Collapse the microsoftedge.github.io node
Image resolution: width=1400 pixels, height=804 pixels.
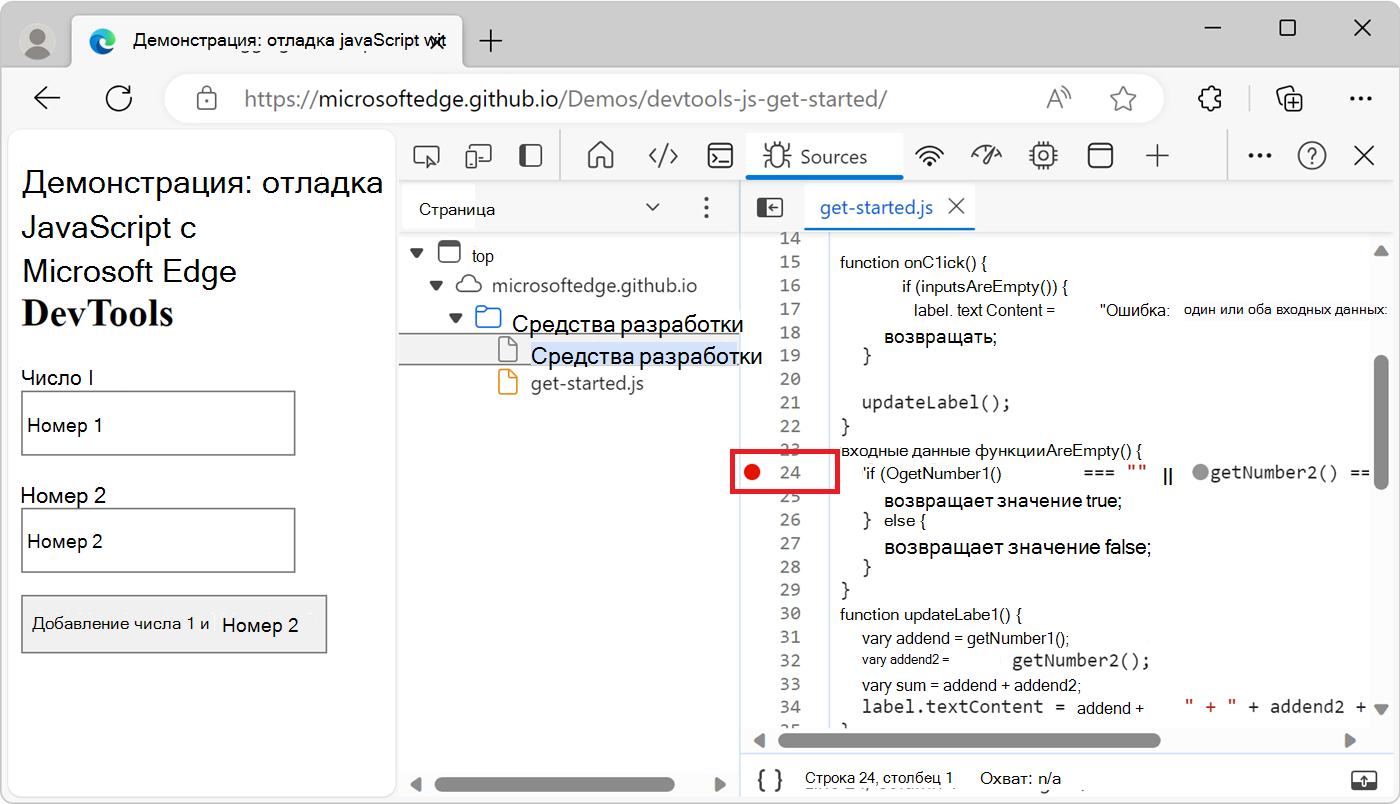435,286
